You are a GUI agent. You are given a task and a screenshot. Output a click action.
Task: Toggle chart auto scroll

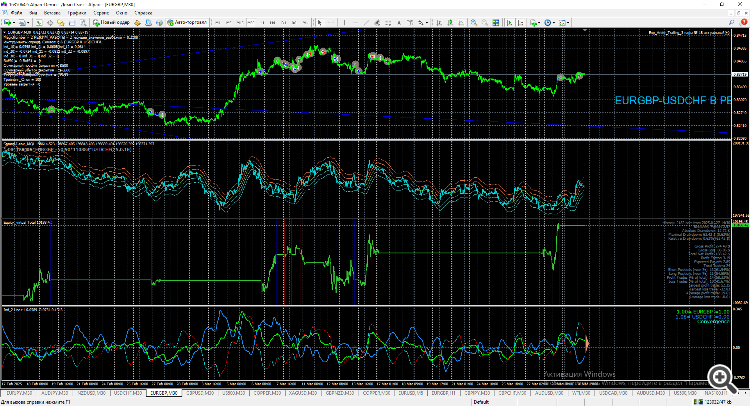(x=510, y=22)
